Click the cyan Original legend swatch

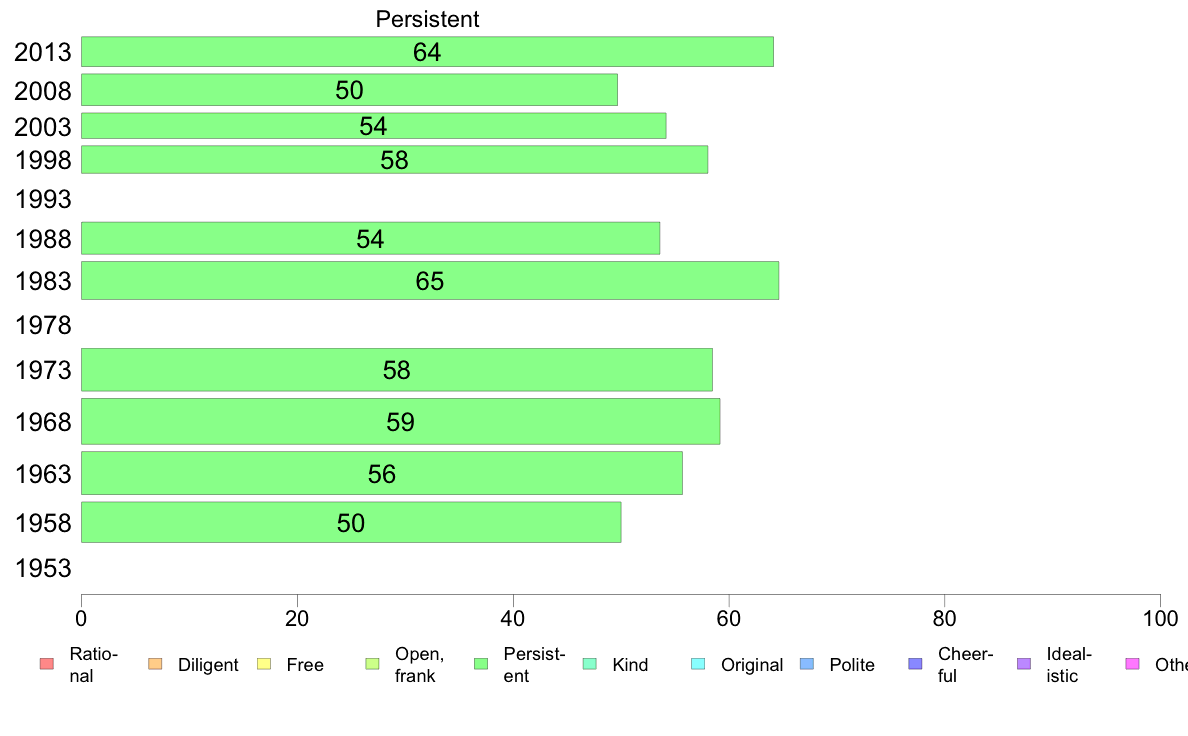(698, 664)
